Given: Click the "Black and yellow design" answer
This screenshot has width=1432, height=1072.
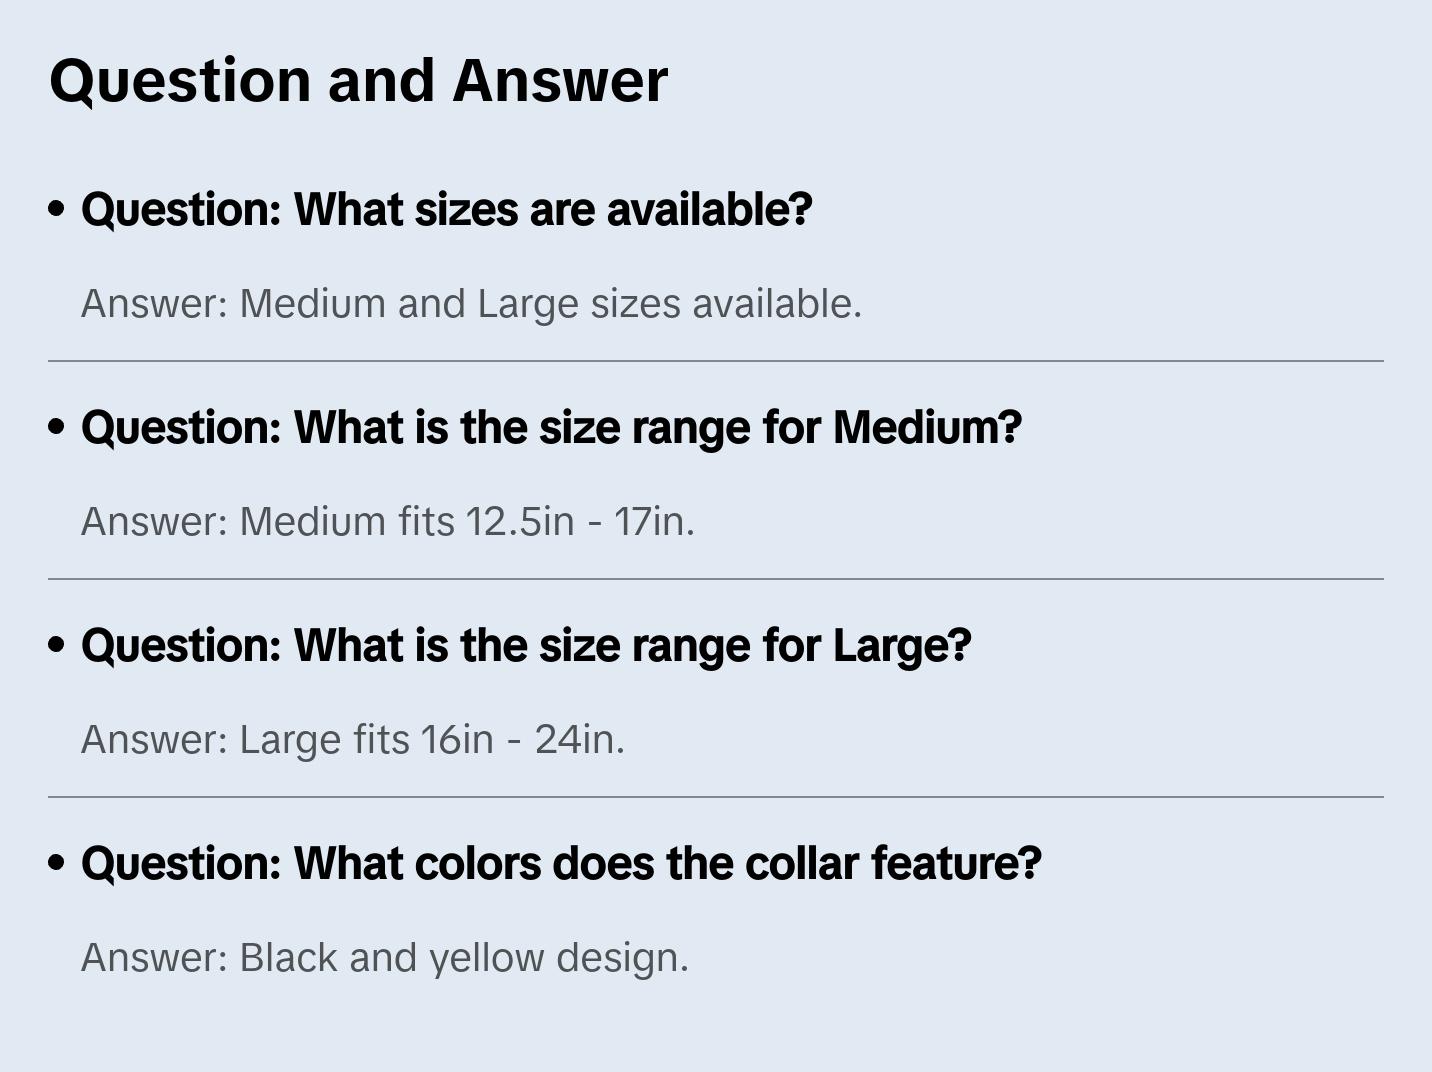Looking at the screenshot, I should point(385,958).
